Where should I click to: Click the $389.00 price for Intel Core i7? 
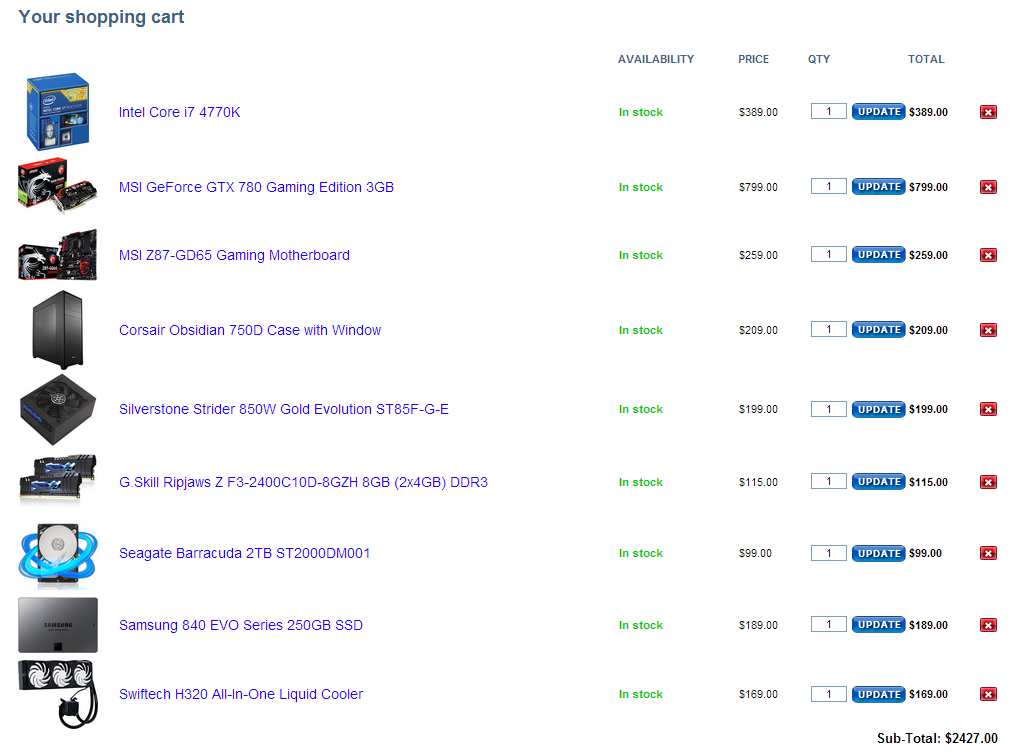pos(758,112)
